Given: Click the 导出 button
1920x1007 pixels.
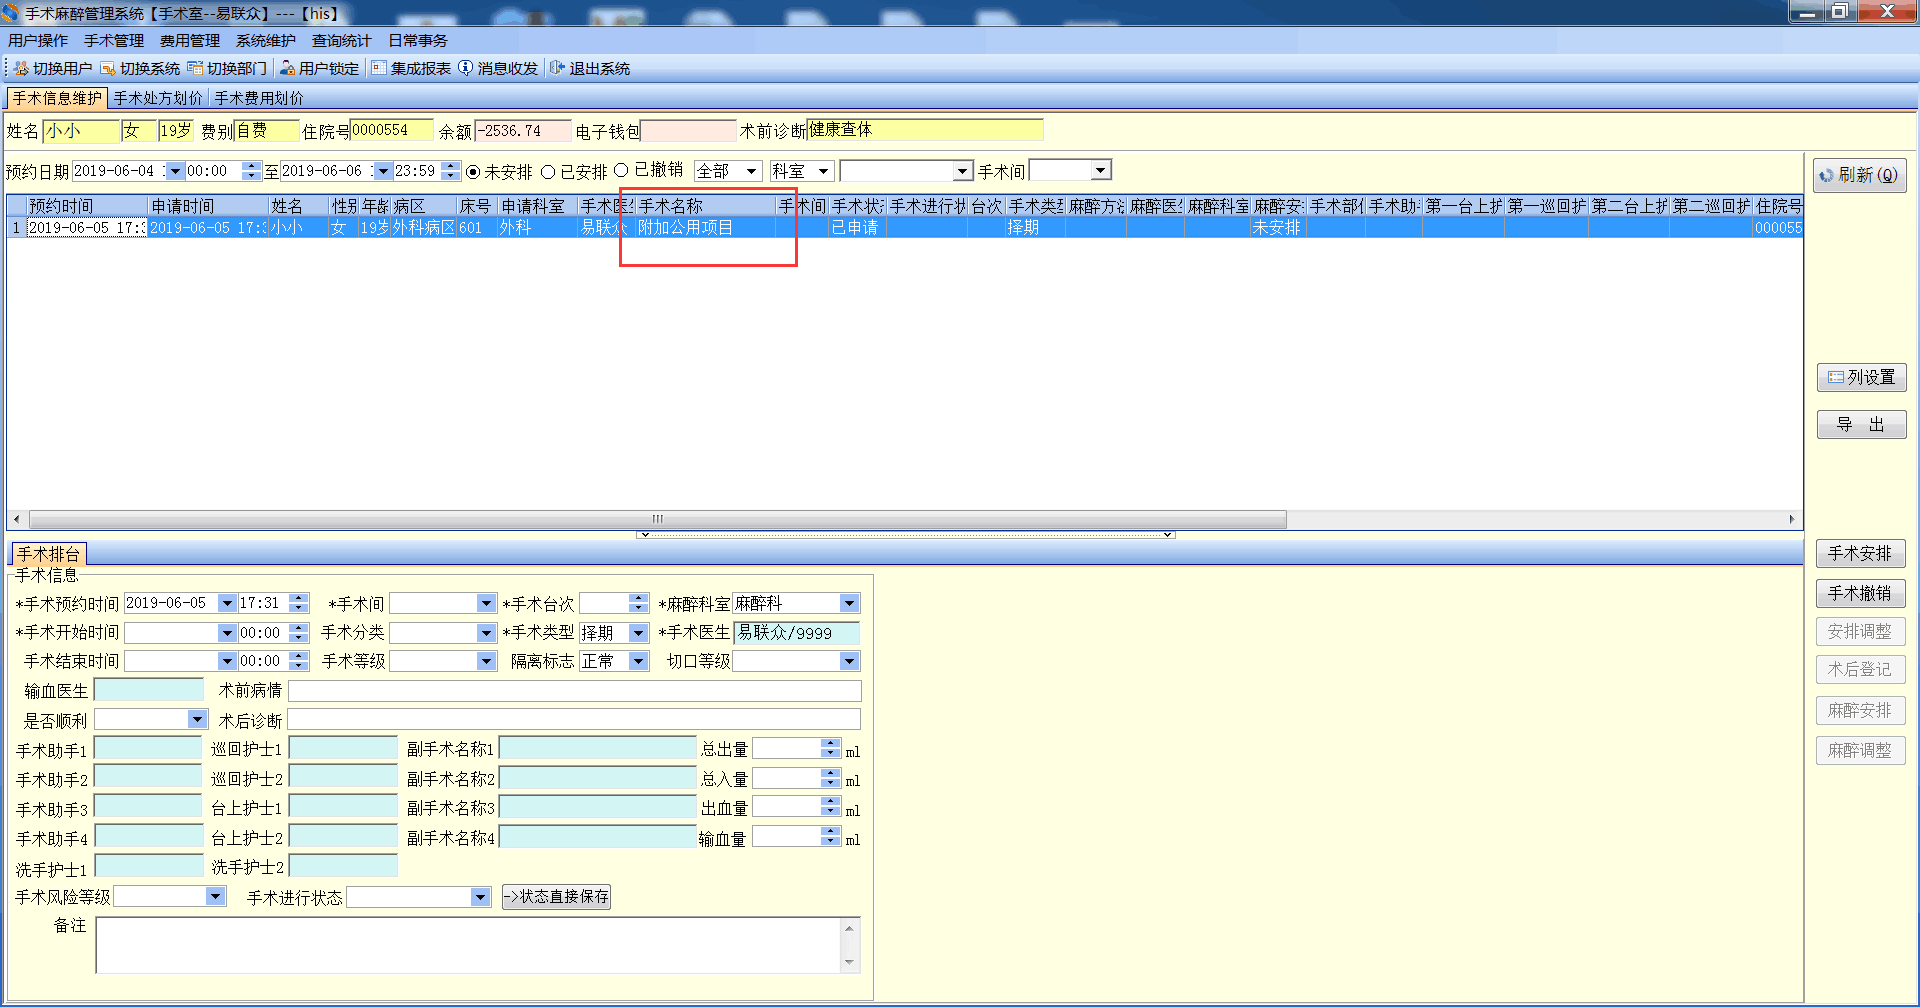Looking at the screenshot, I should (1861, 424).
